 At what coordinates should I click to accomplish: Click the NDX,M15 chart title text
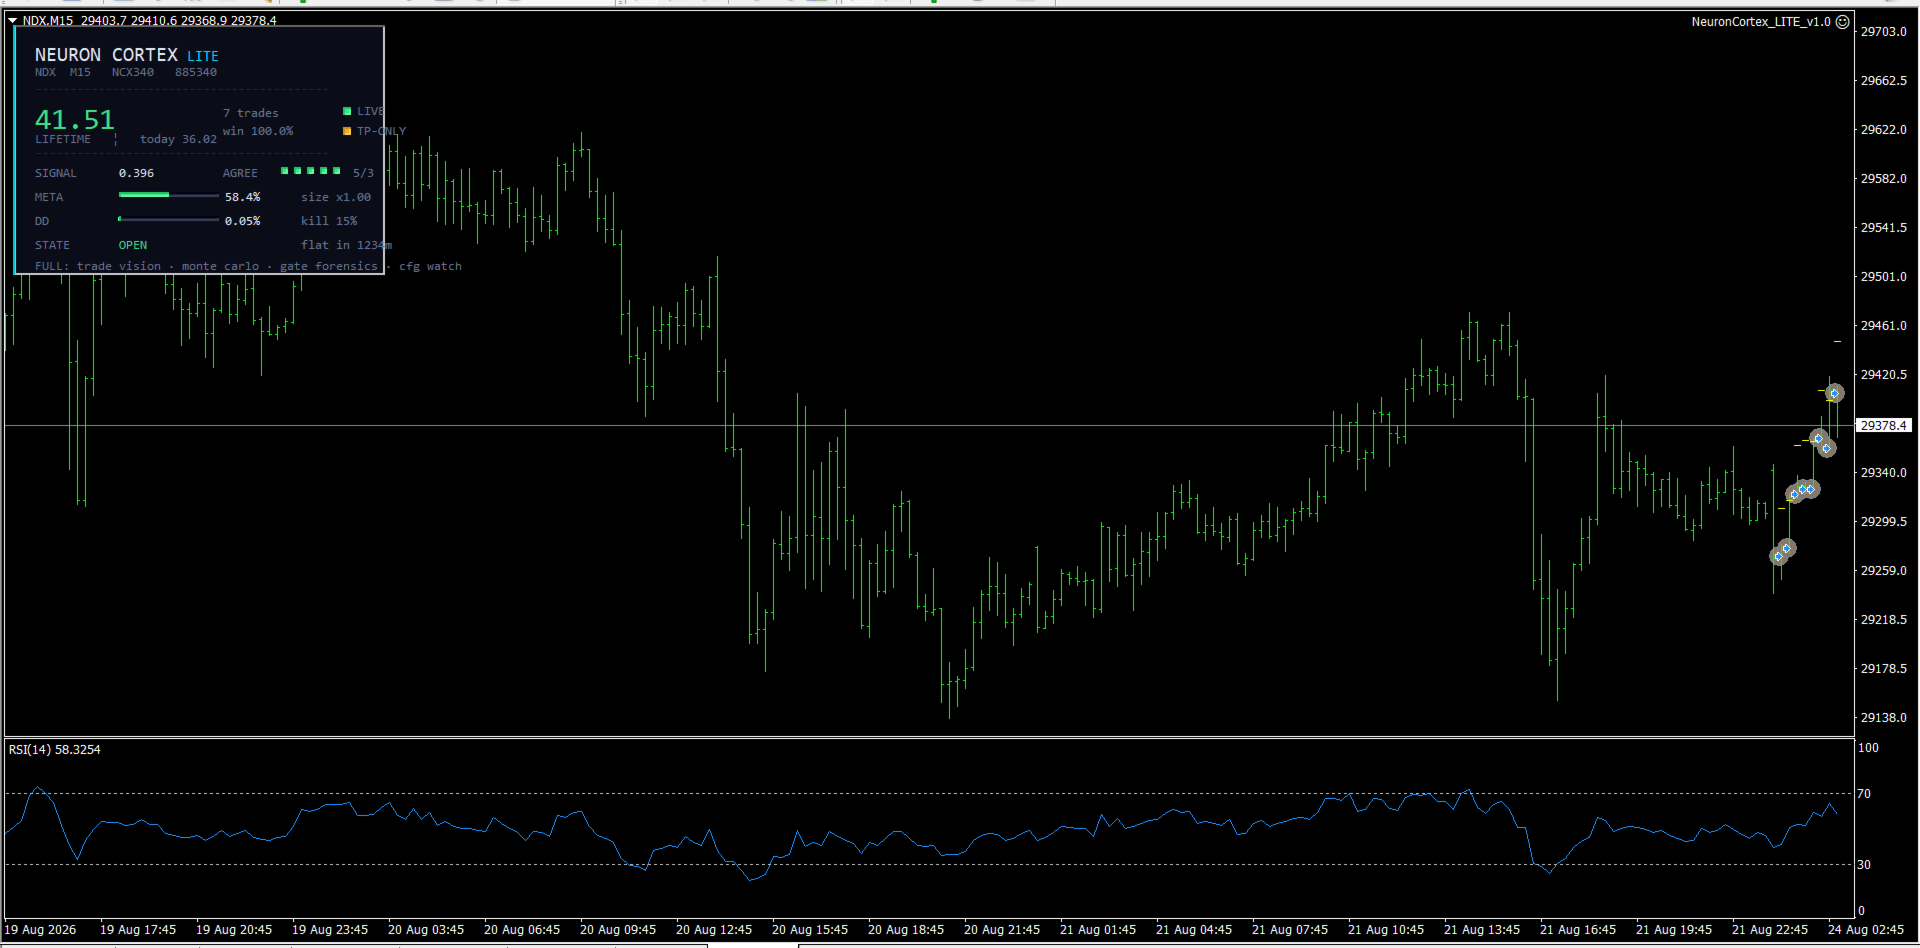pyautogui.click(x=48, y=20)
